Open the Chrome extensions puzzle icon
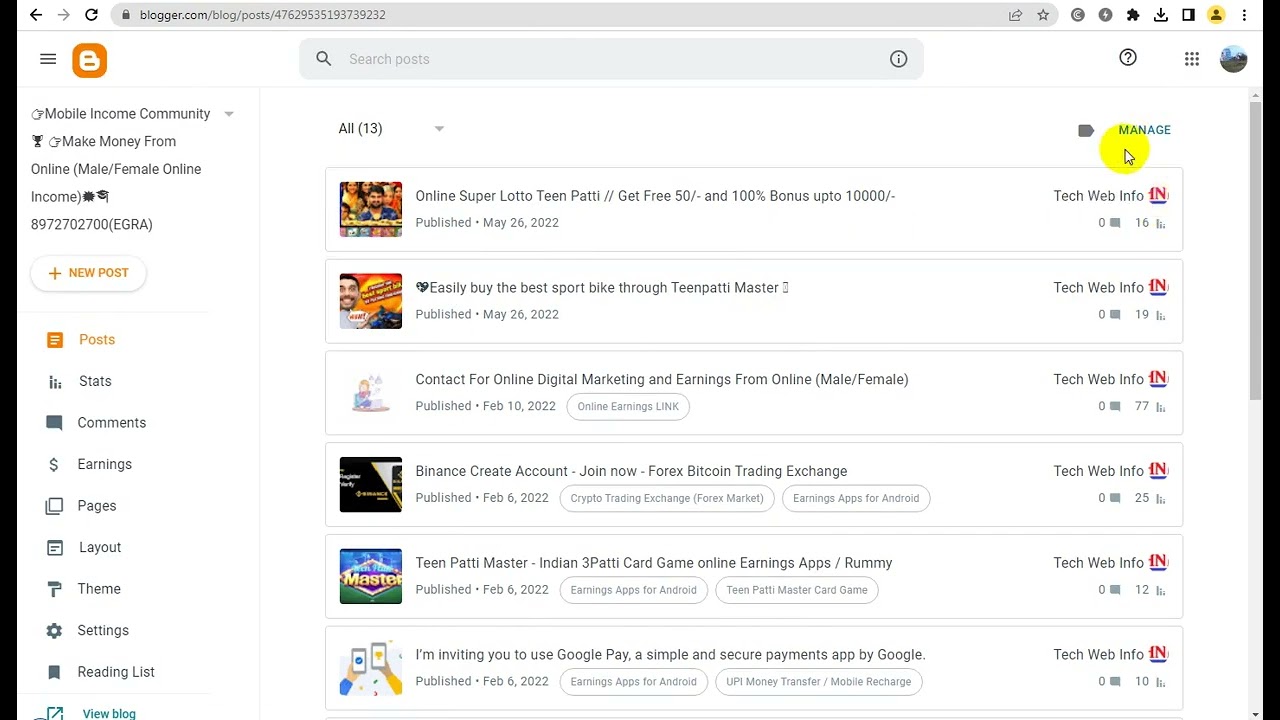 tap(1133, 15)
